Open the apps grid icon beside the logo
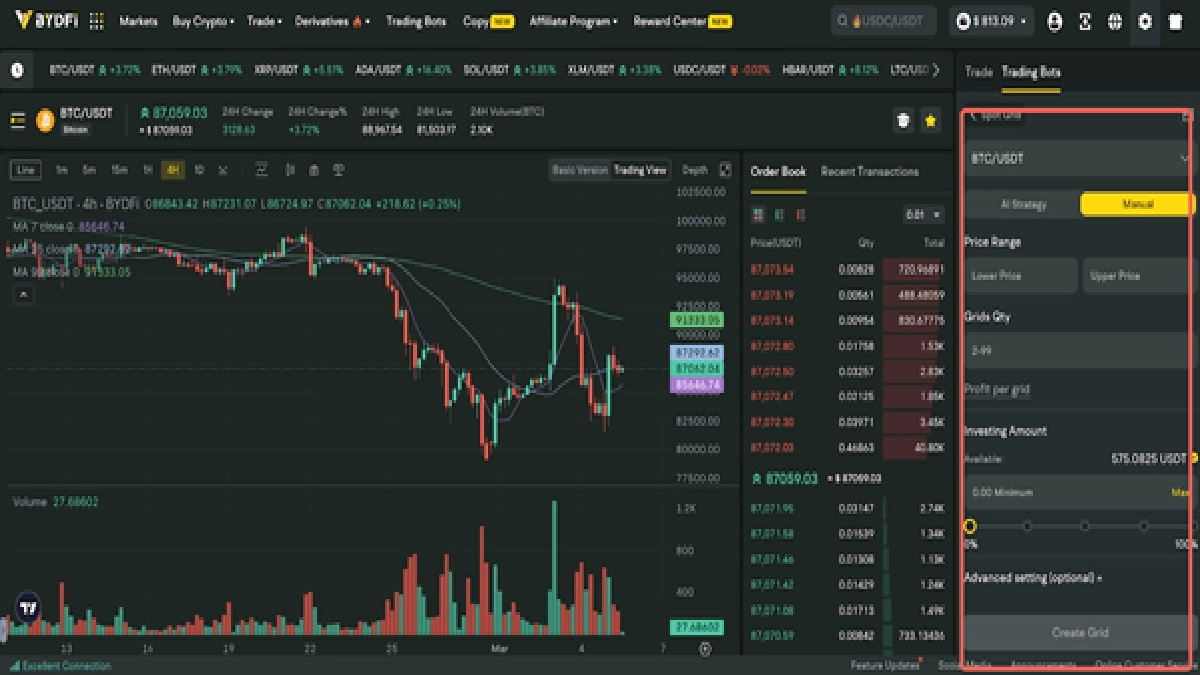The image size is (1200, 675). tap(96, 21)
